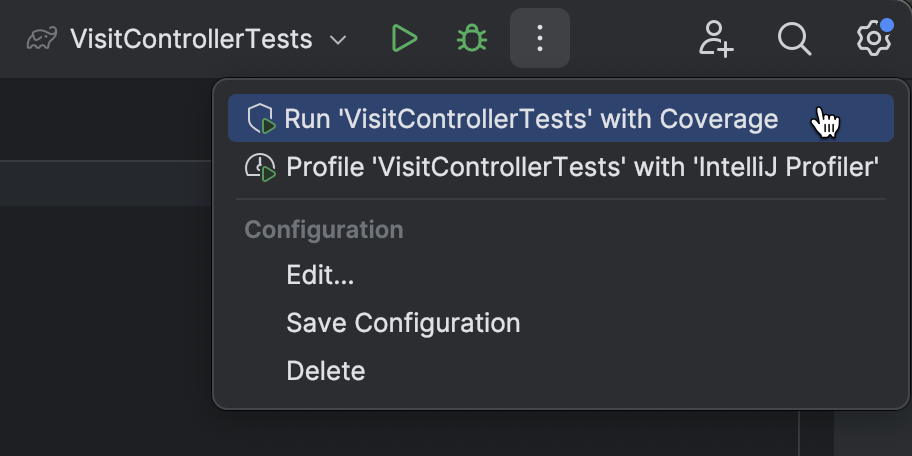Open the VisitControllerTests run configuration selector
This screenshot has height=456, width=912.
pyautogui.click(x=190, y=40)
